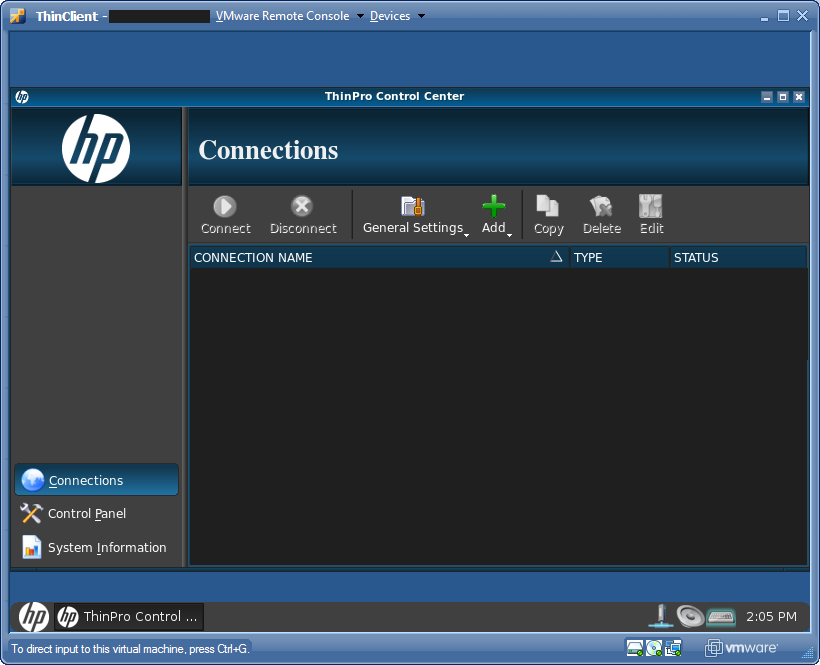Click the keyboard tray icon
The image size is (820, 665).
pyautogui.click(x=721, y=617)
